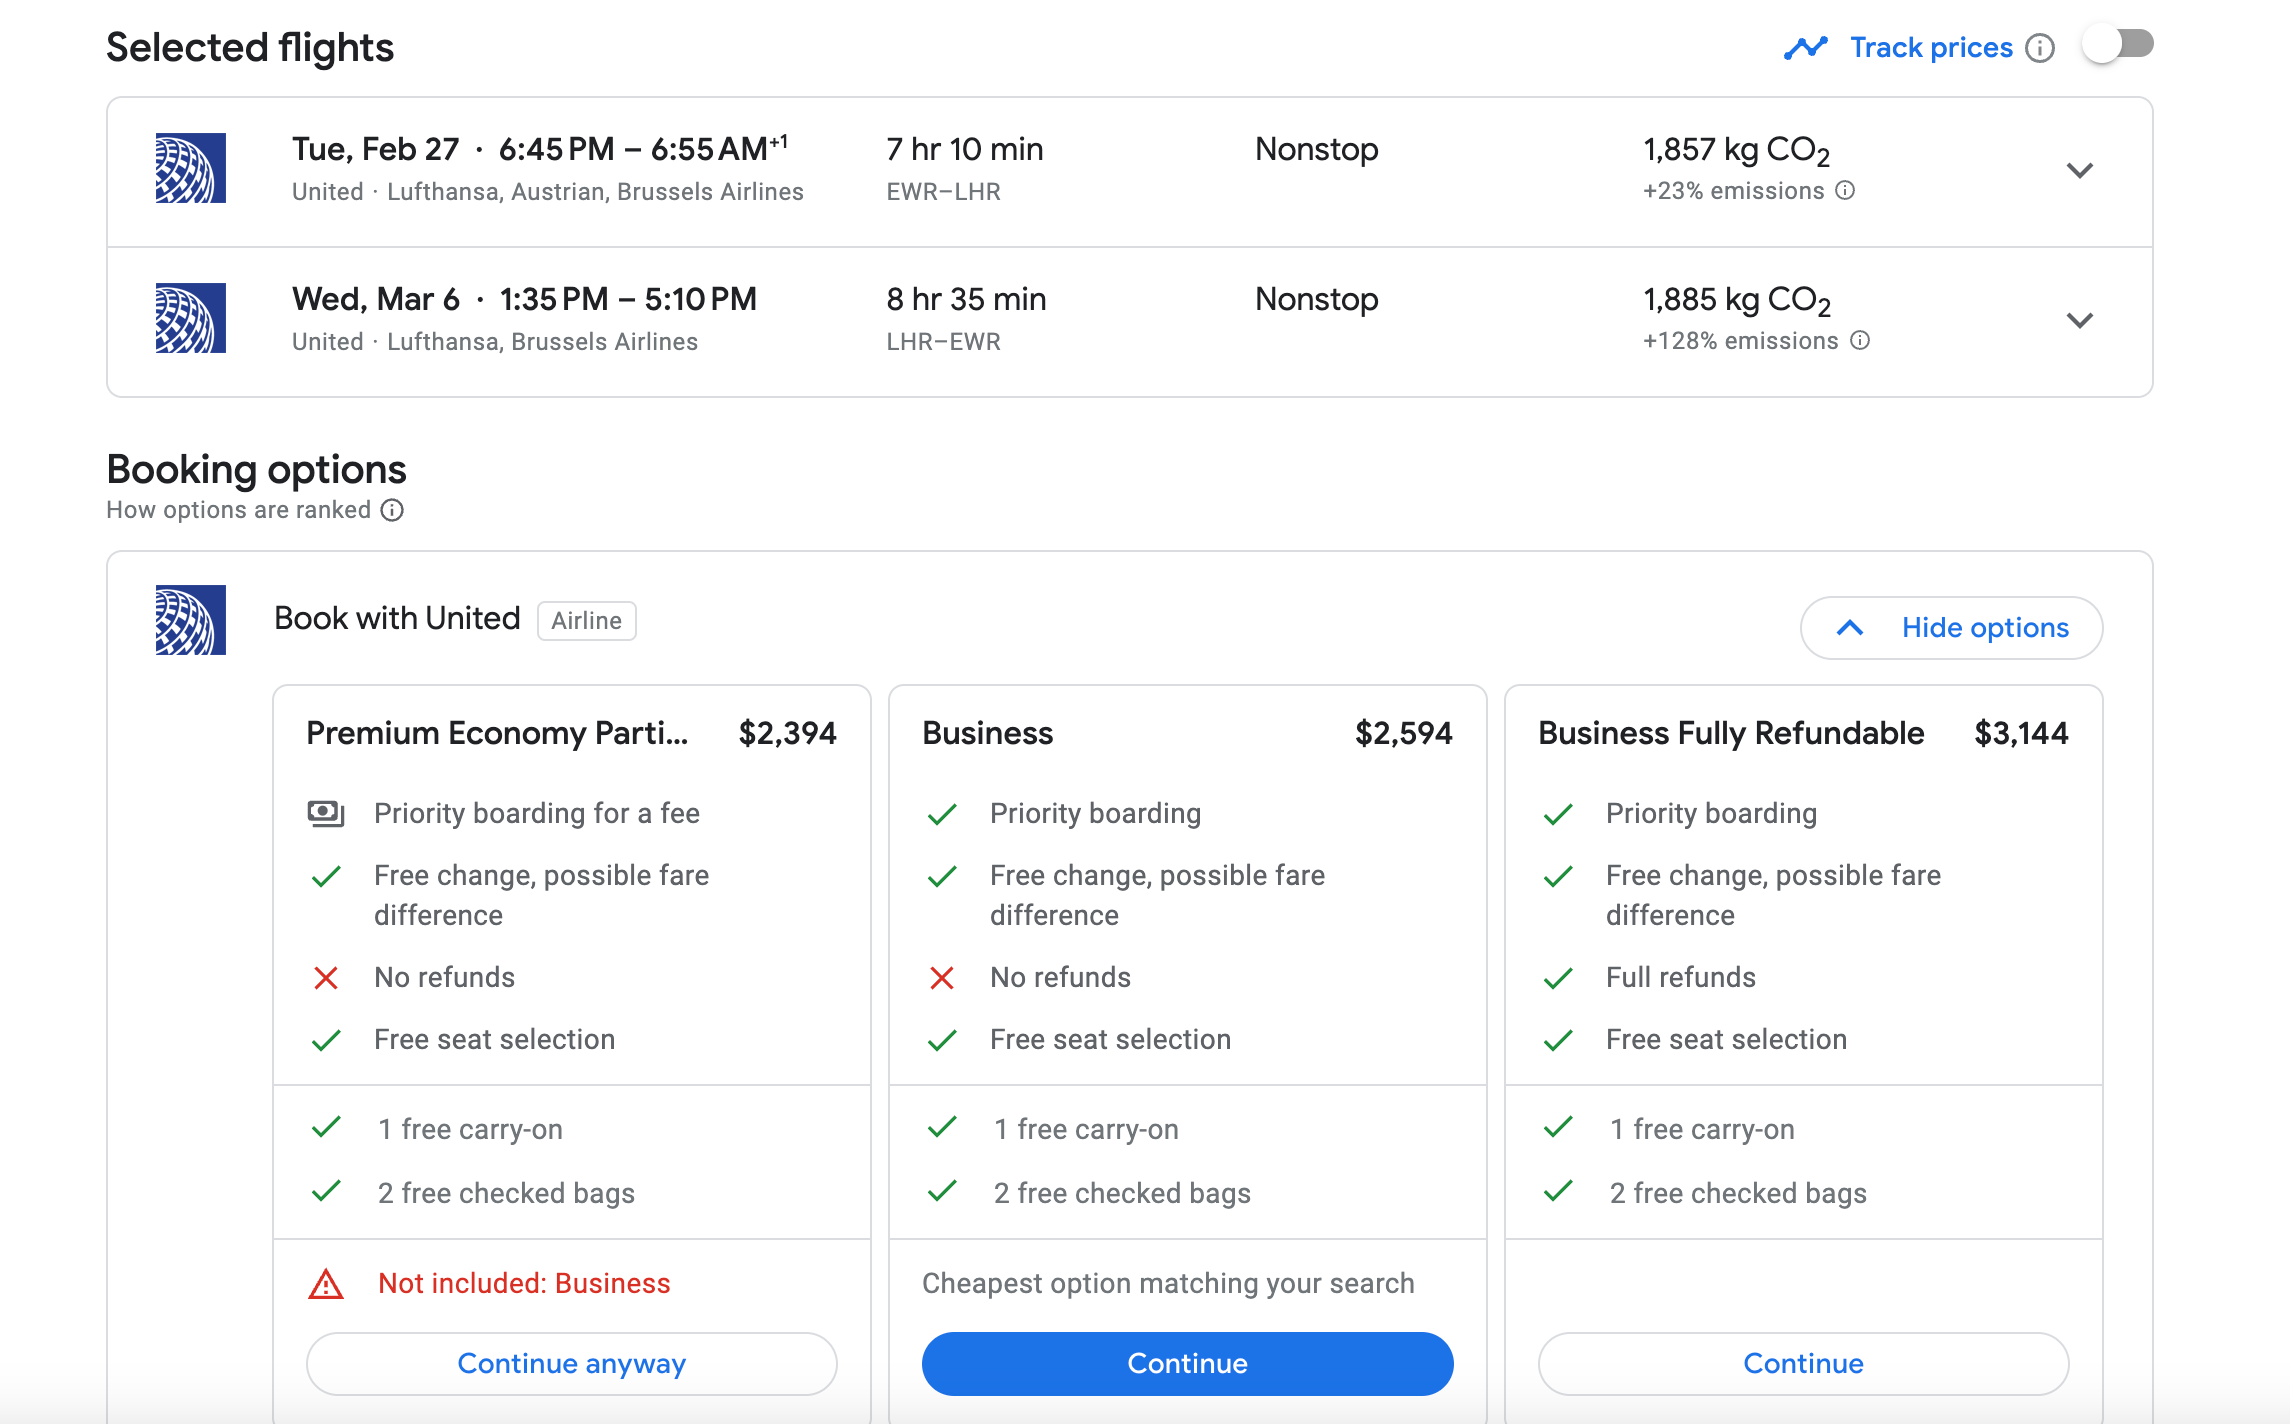
Task: Click Premium Economy free change checkmark
Action: pos(326,877)
